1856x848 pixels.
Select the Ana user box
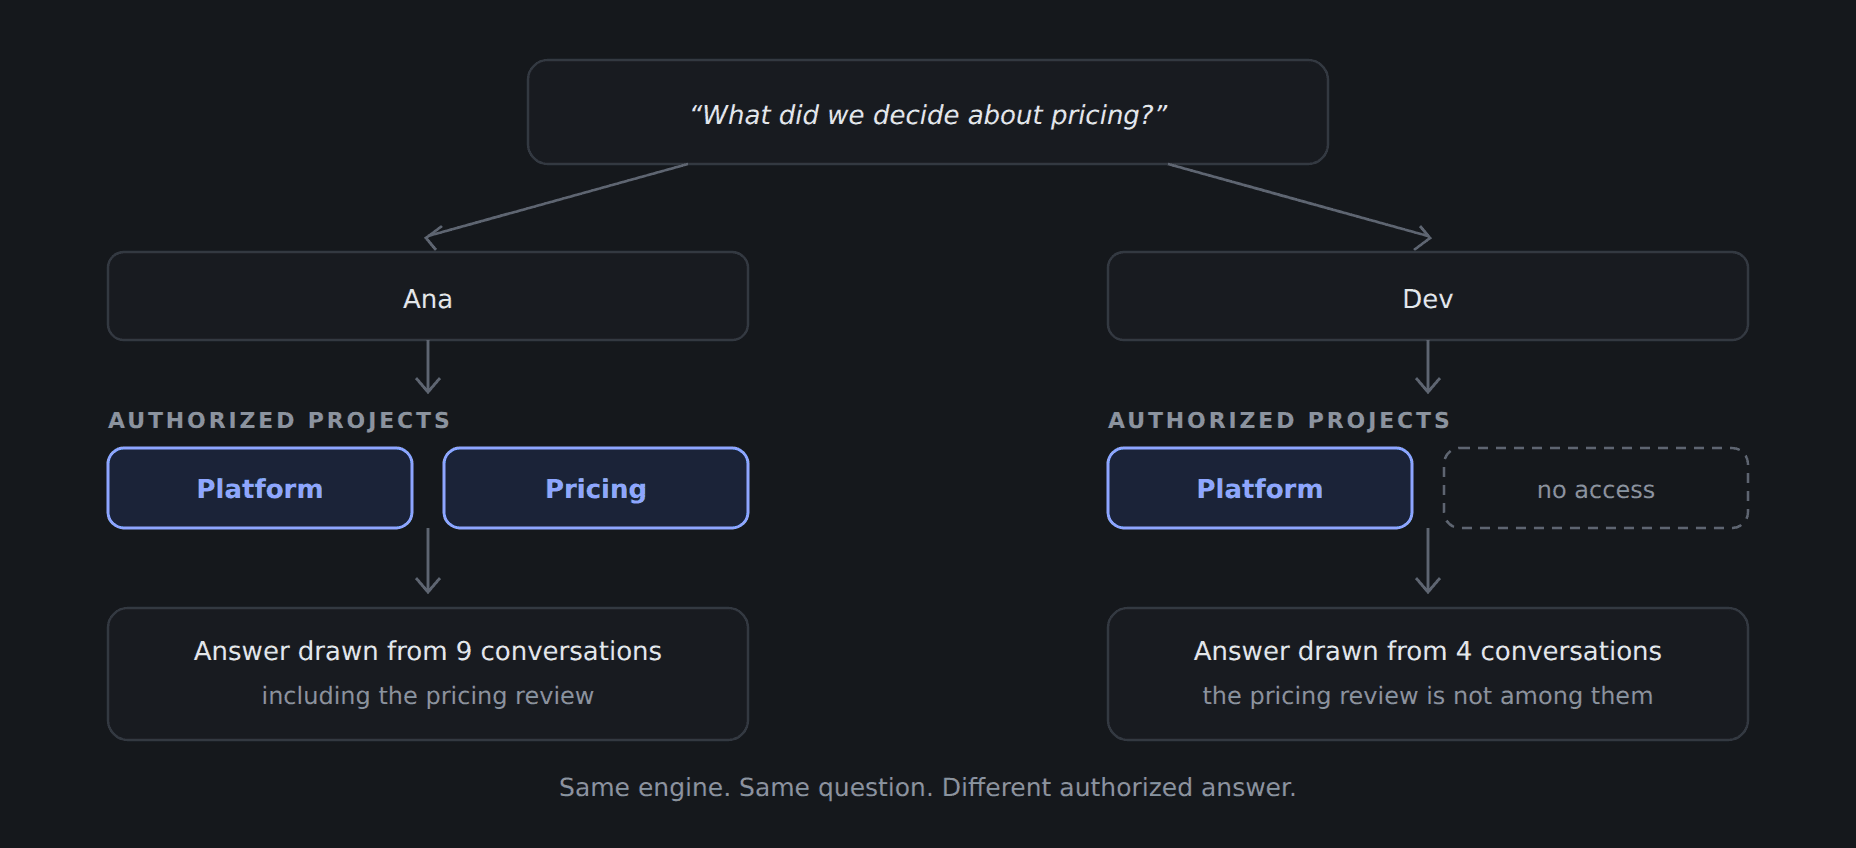pyautogui.click(x=428, y=296)
